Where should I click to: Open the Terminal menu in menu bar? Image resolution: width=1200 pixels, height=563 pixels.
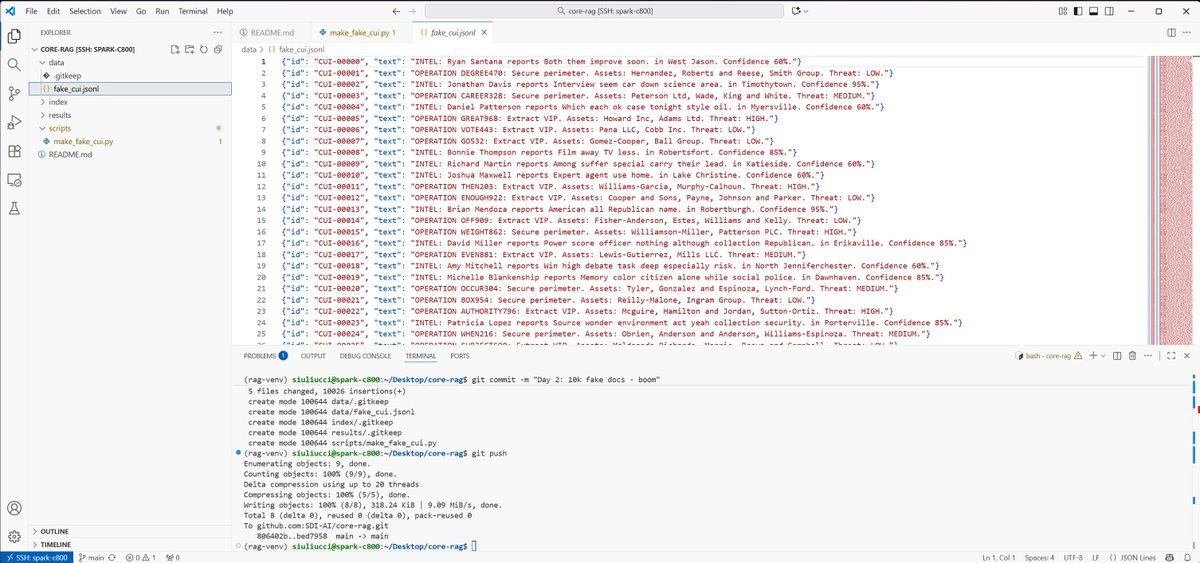tap(194, 11)
